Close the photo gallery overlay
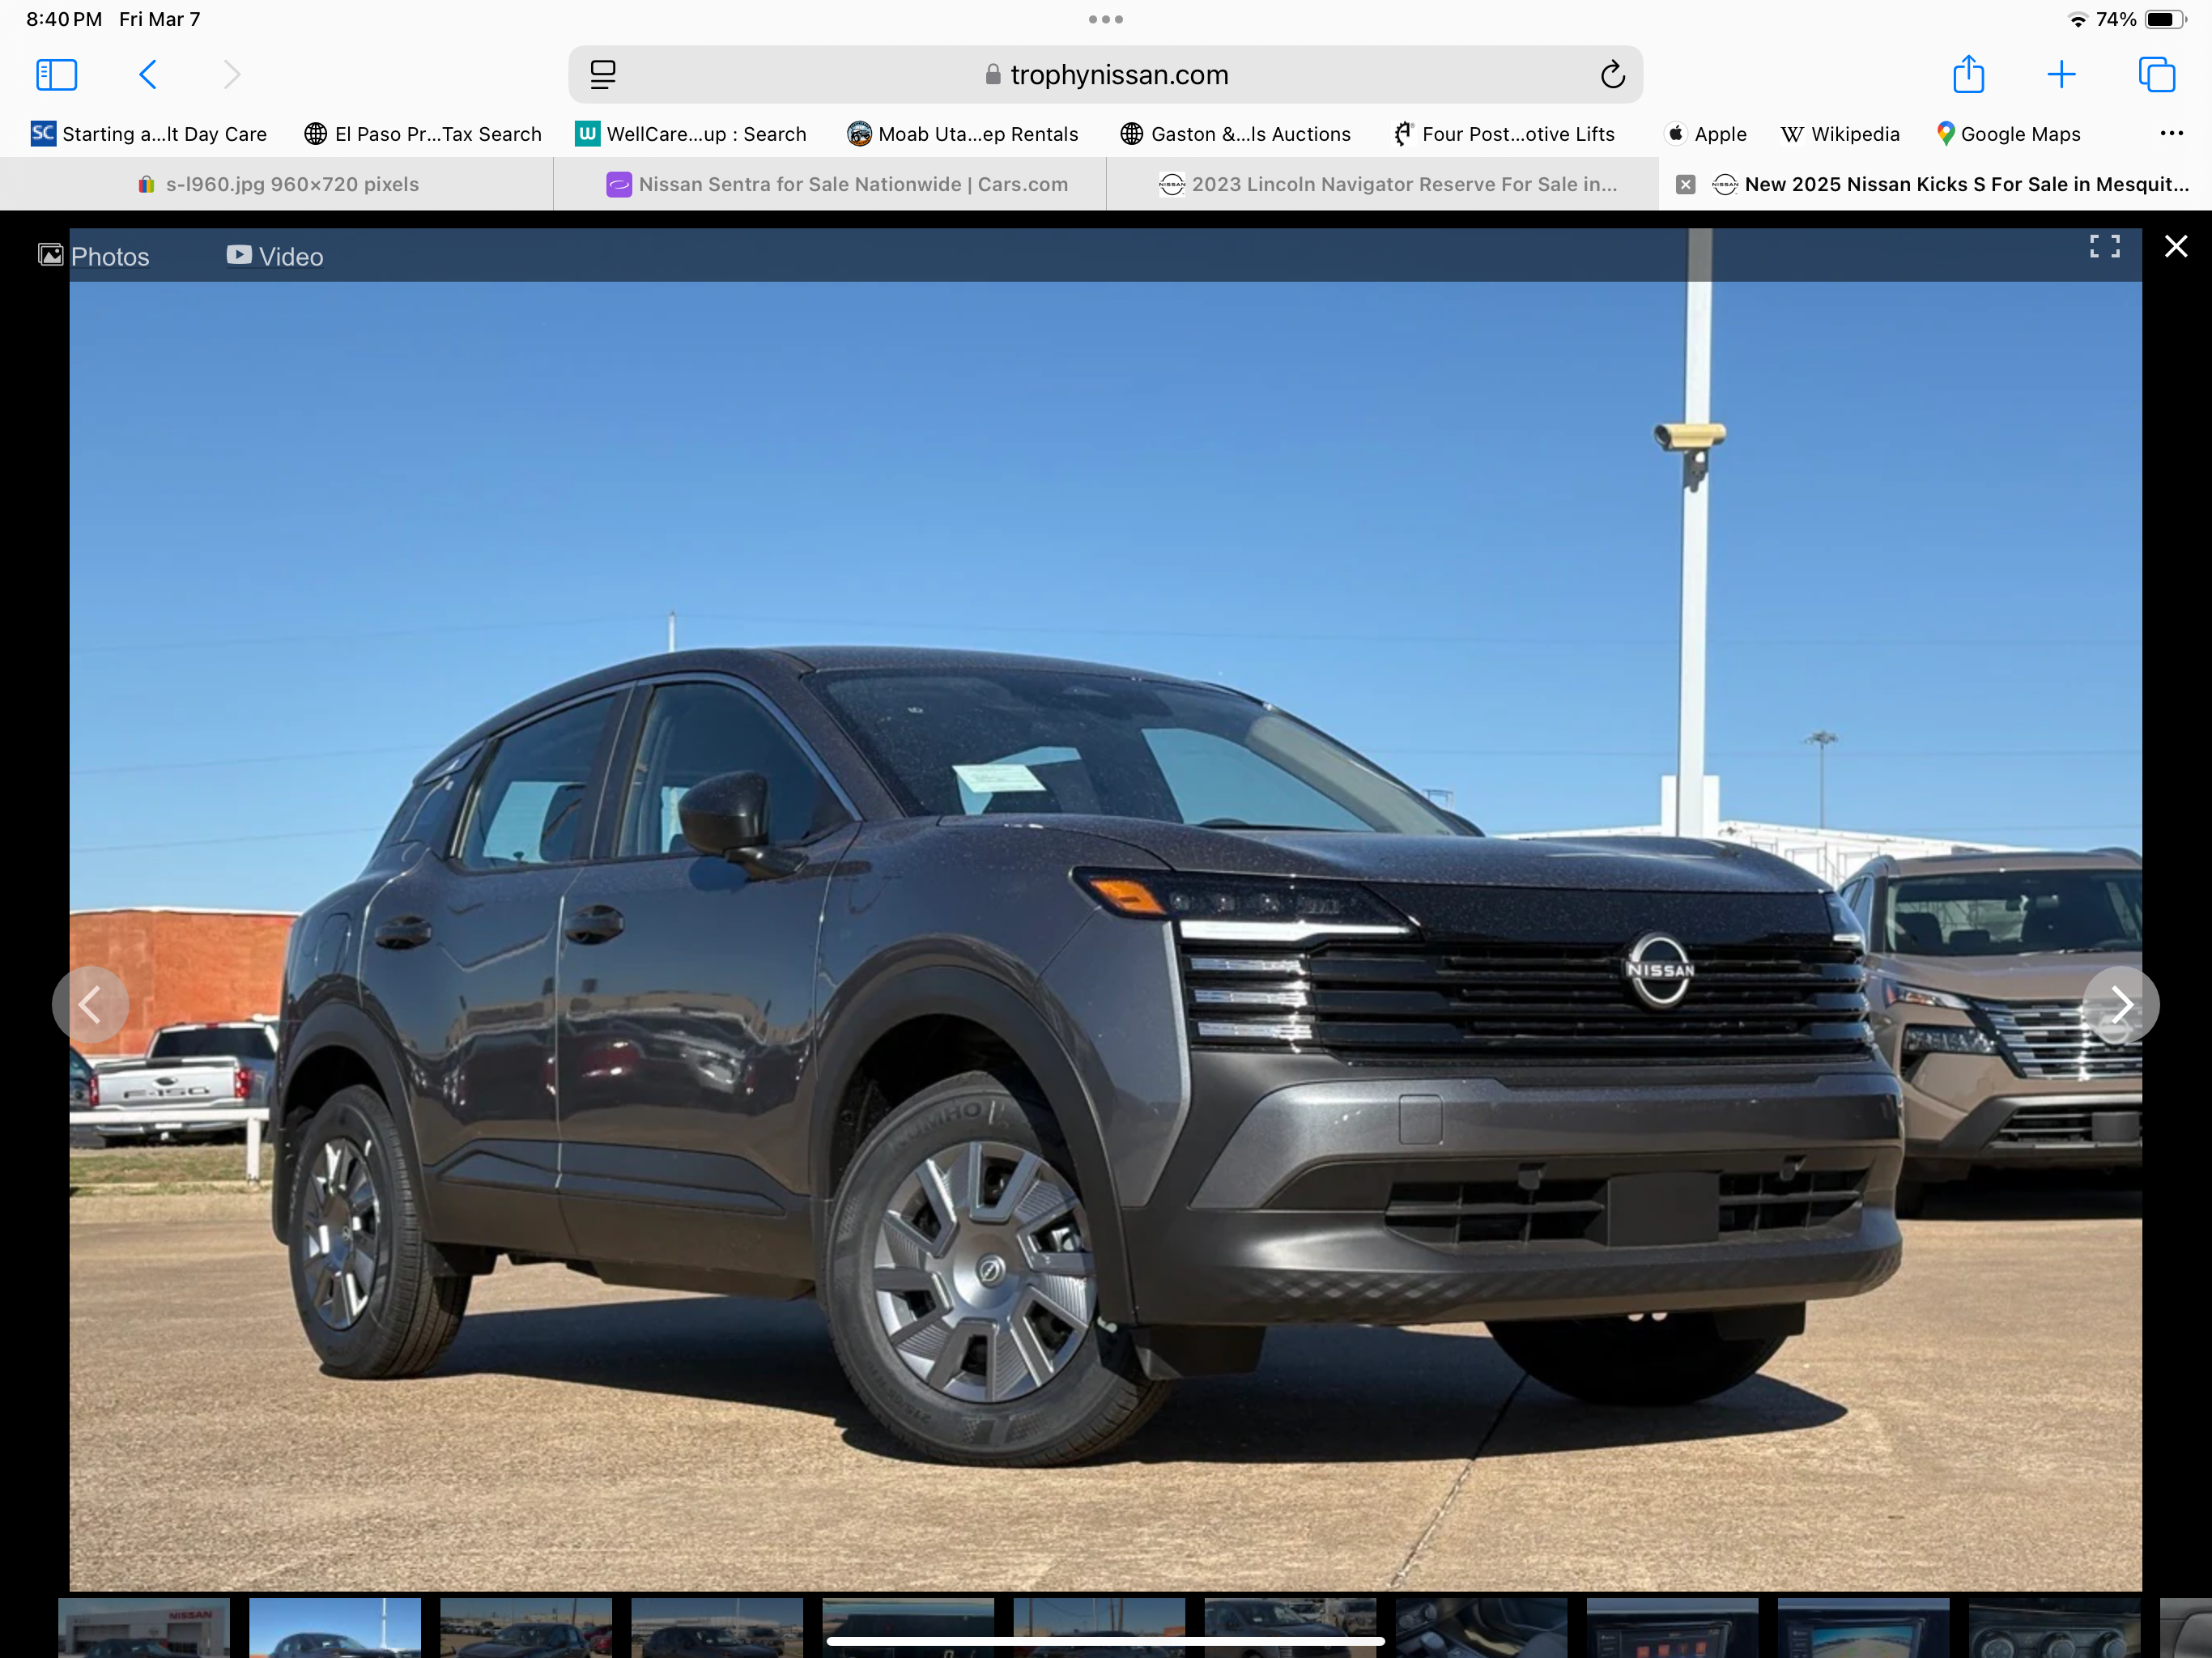Viewport: 2212px width, 1658px height. pos(2176,246)
